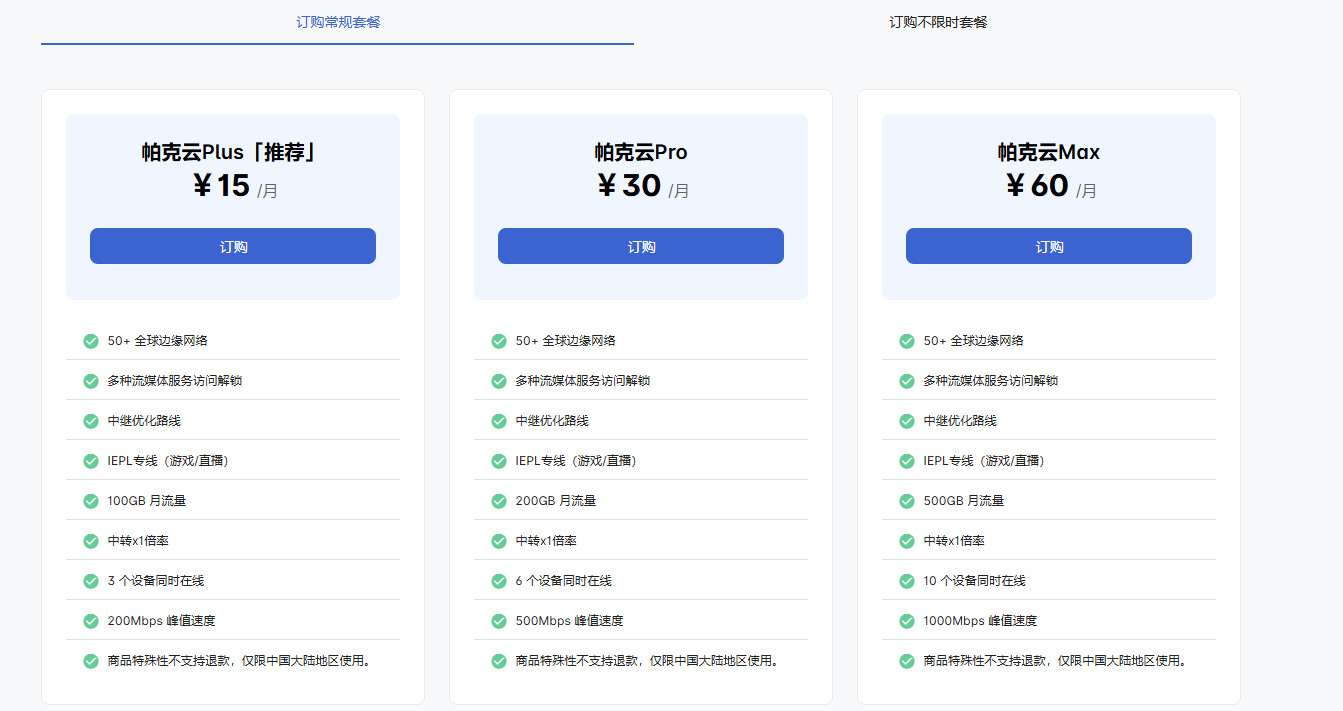1343x711 pixels.
Task: Select the 订购常规套餐 tab
Action: [x=337, y=21]
